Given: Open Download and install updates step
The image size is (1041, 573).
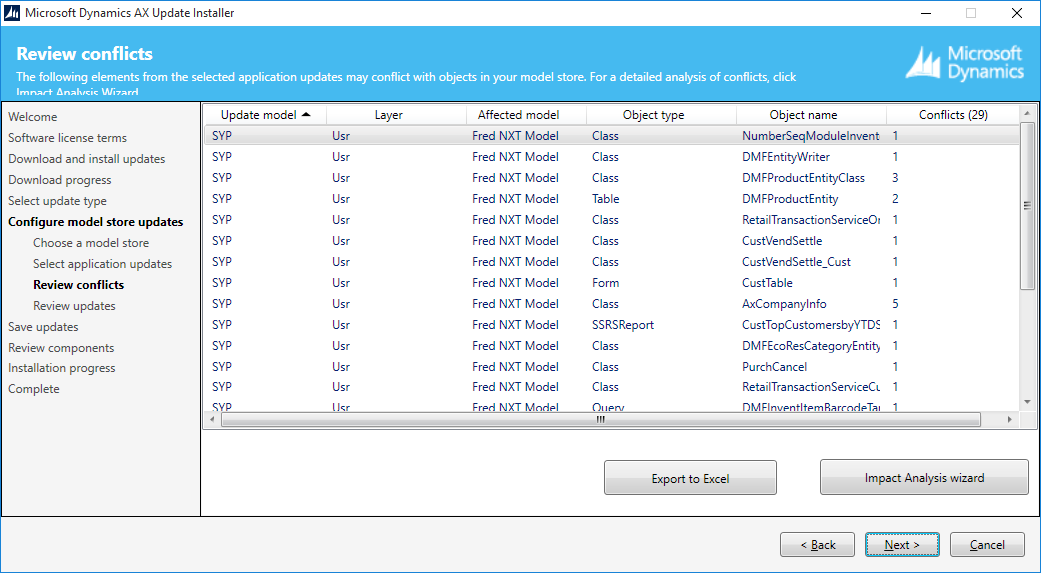Looking at the screenshot, I should [86, 159].
